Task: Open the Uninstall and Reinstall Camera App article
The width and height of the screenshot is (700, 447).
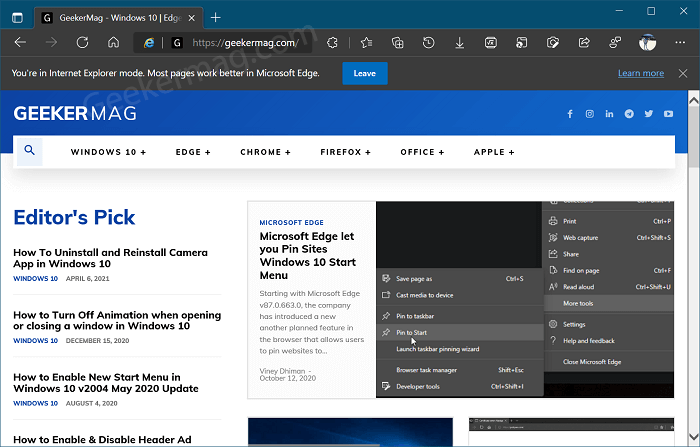Action: coord(110,258)
